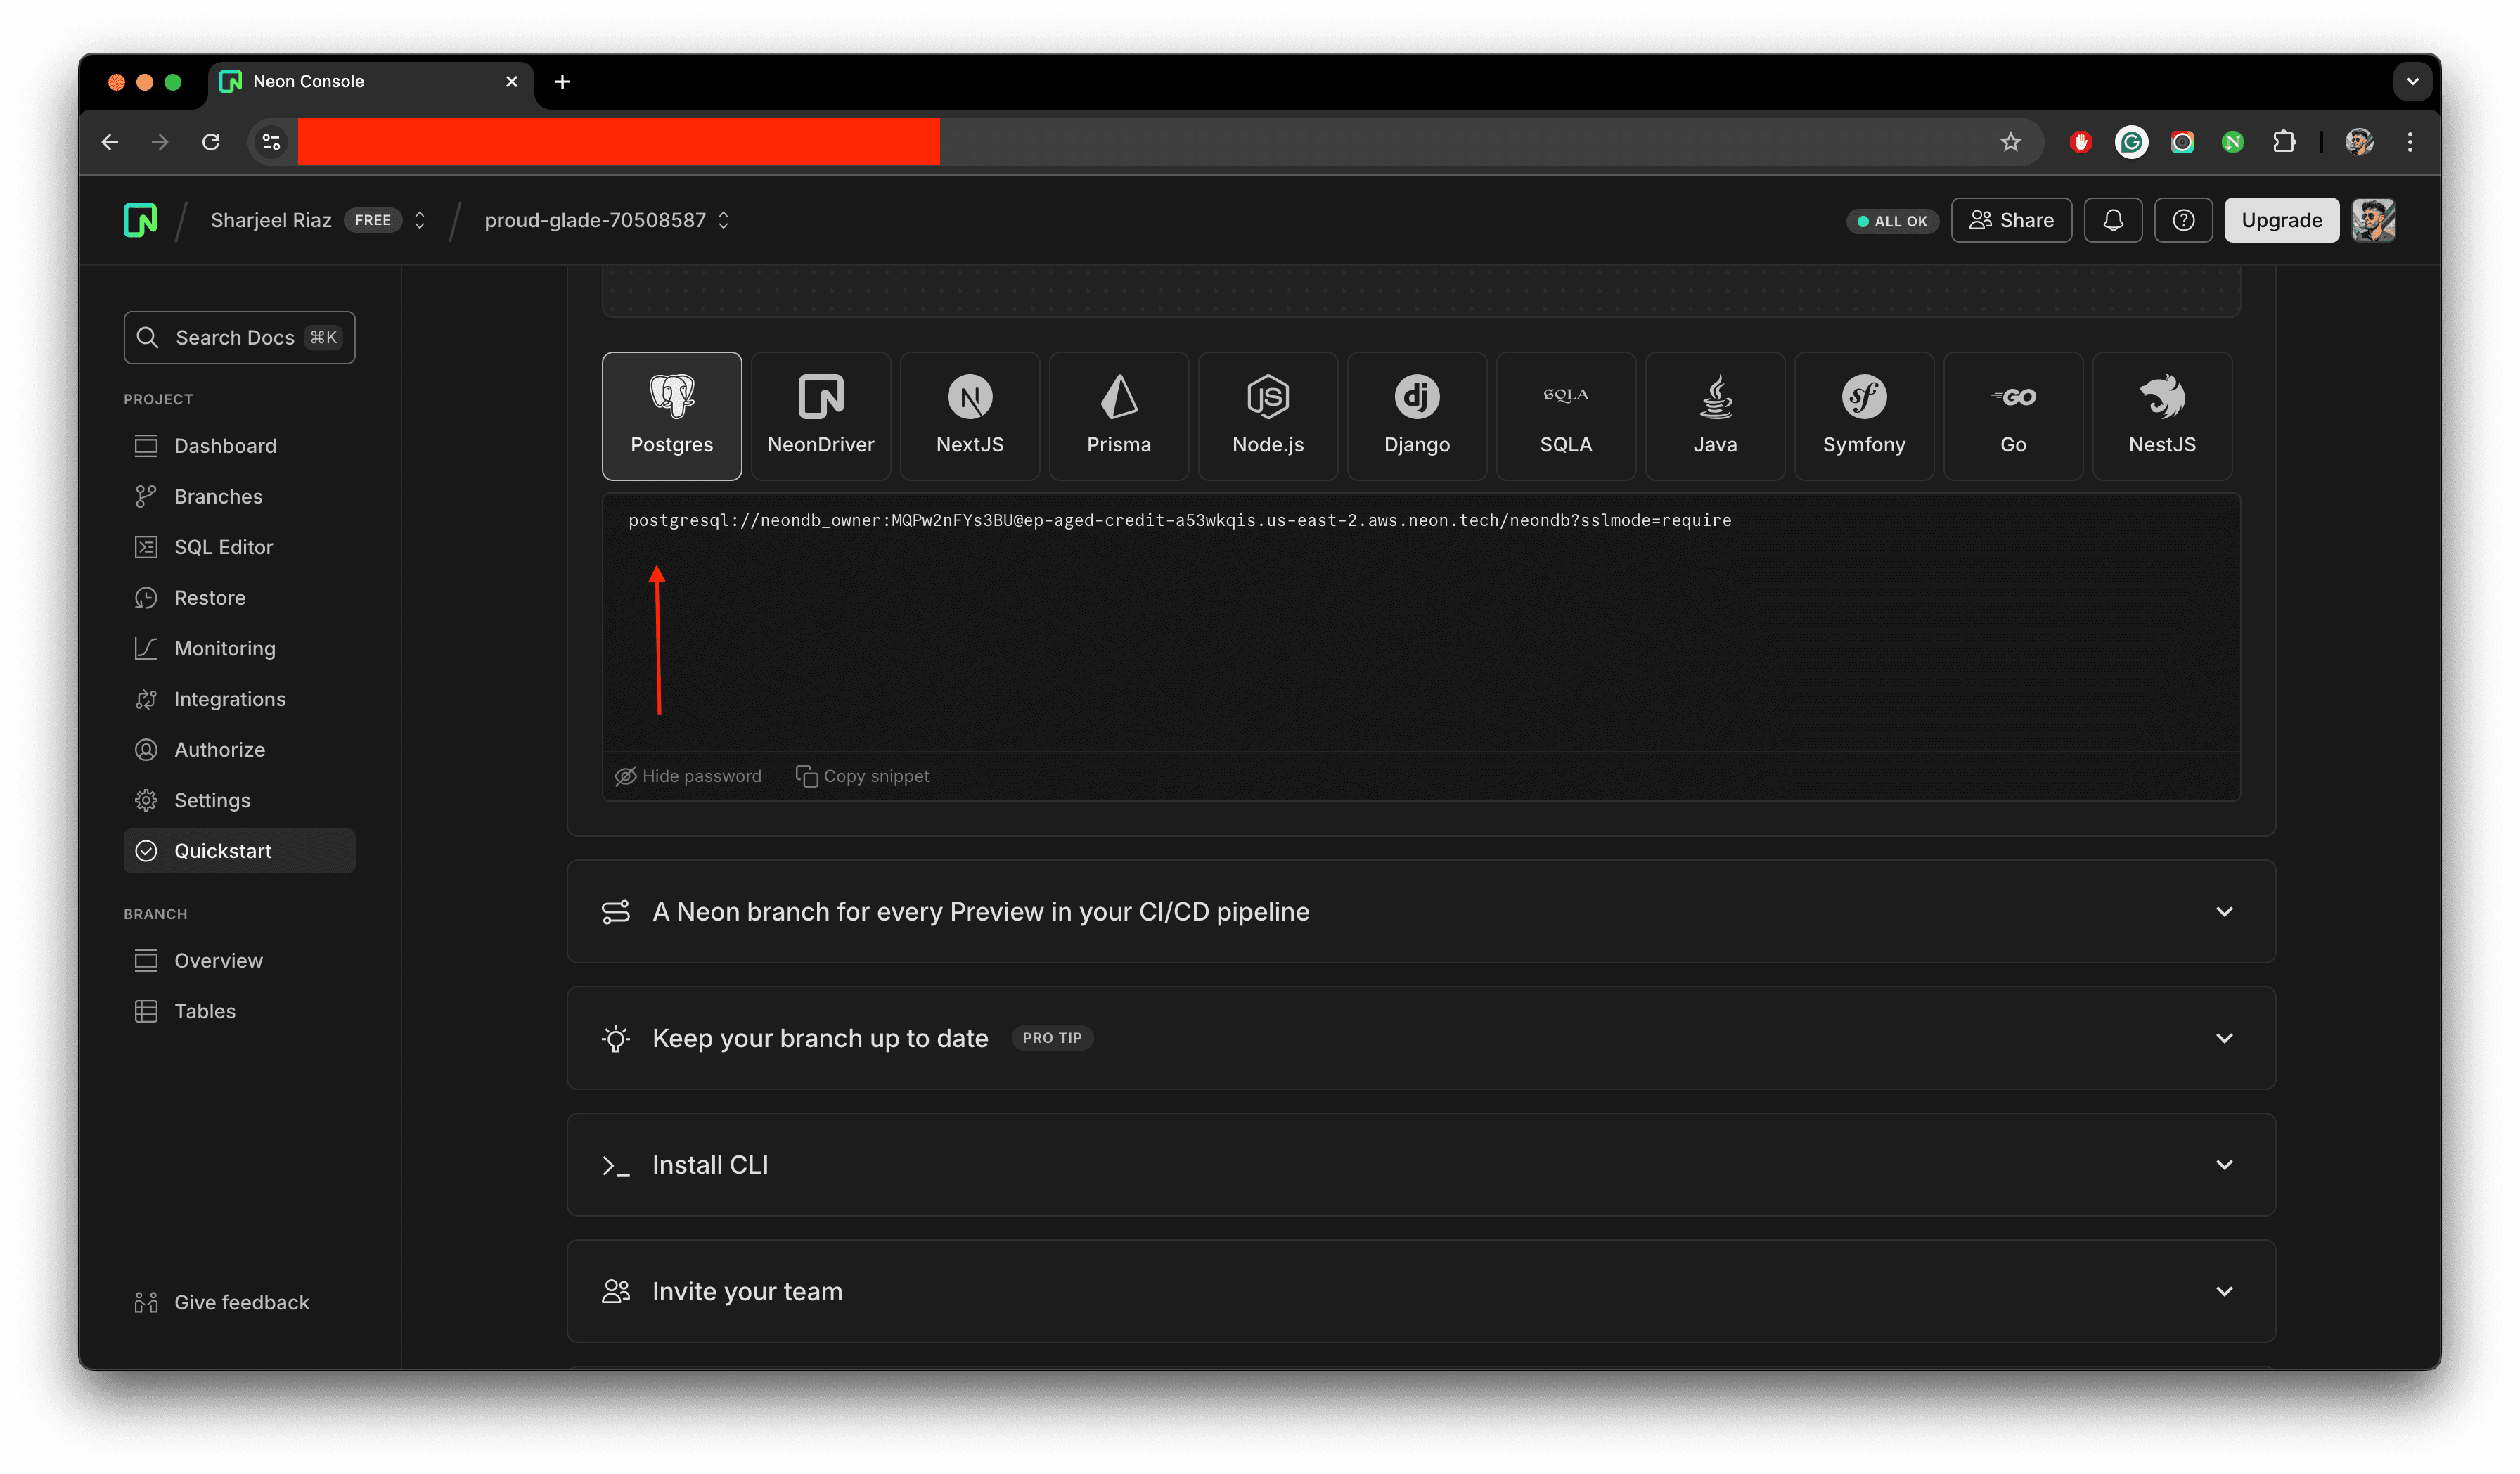This screenshot has height=1474, width=2520.
Task: Select the NestJS tab
Action: (2161, 416)
